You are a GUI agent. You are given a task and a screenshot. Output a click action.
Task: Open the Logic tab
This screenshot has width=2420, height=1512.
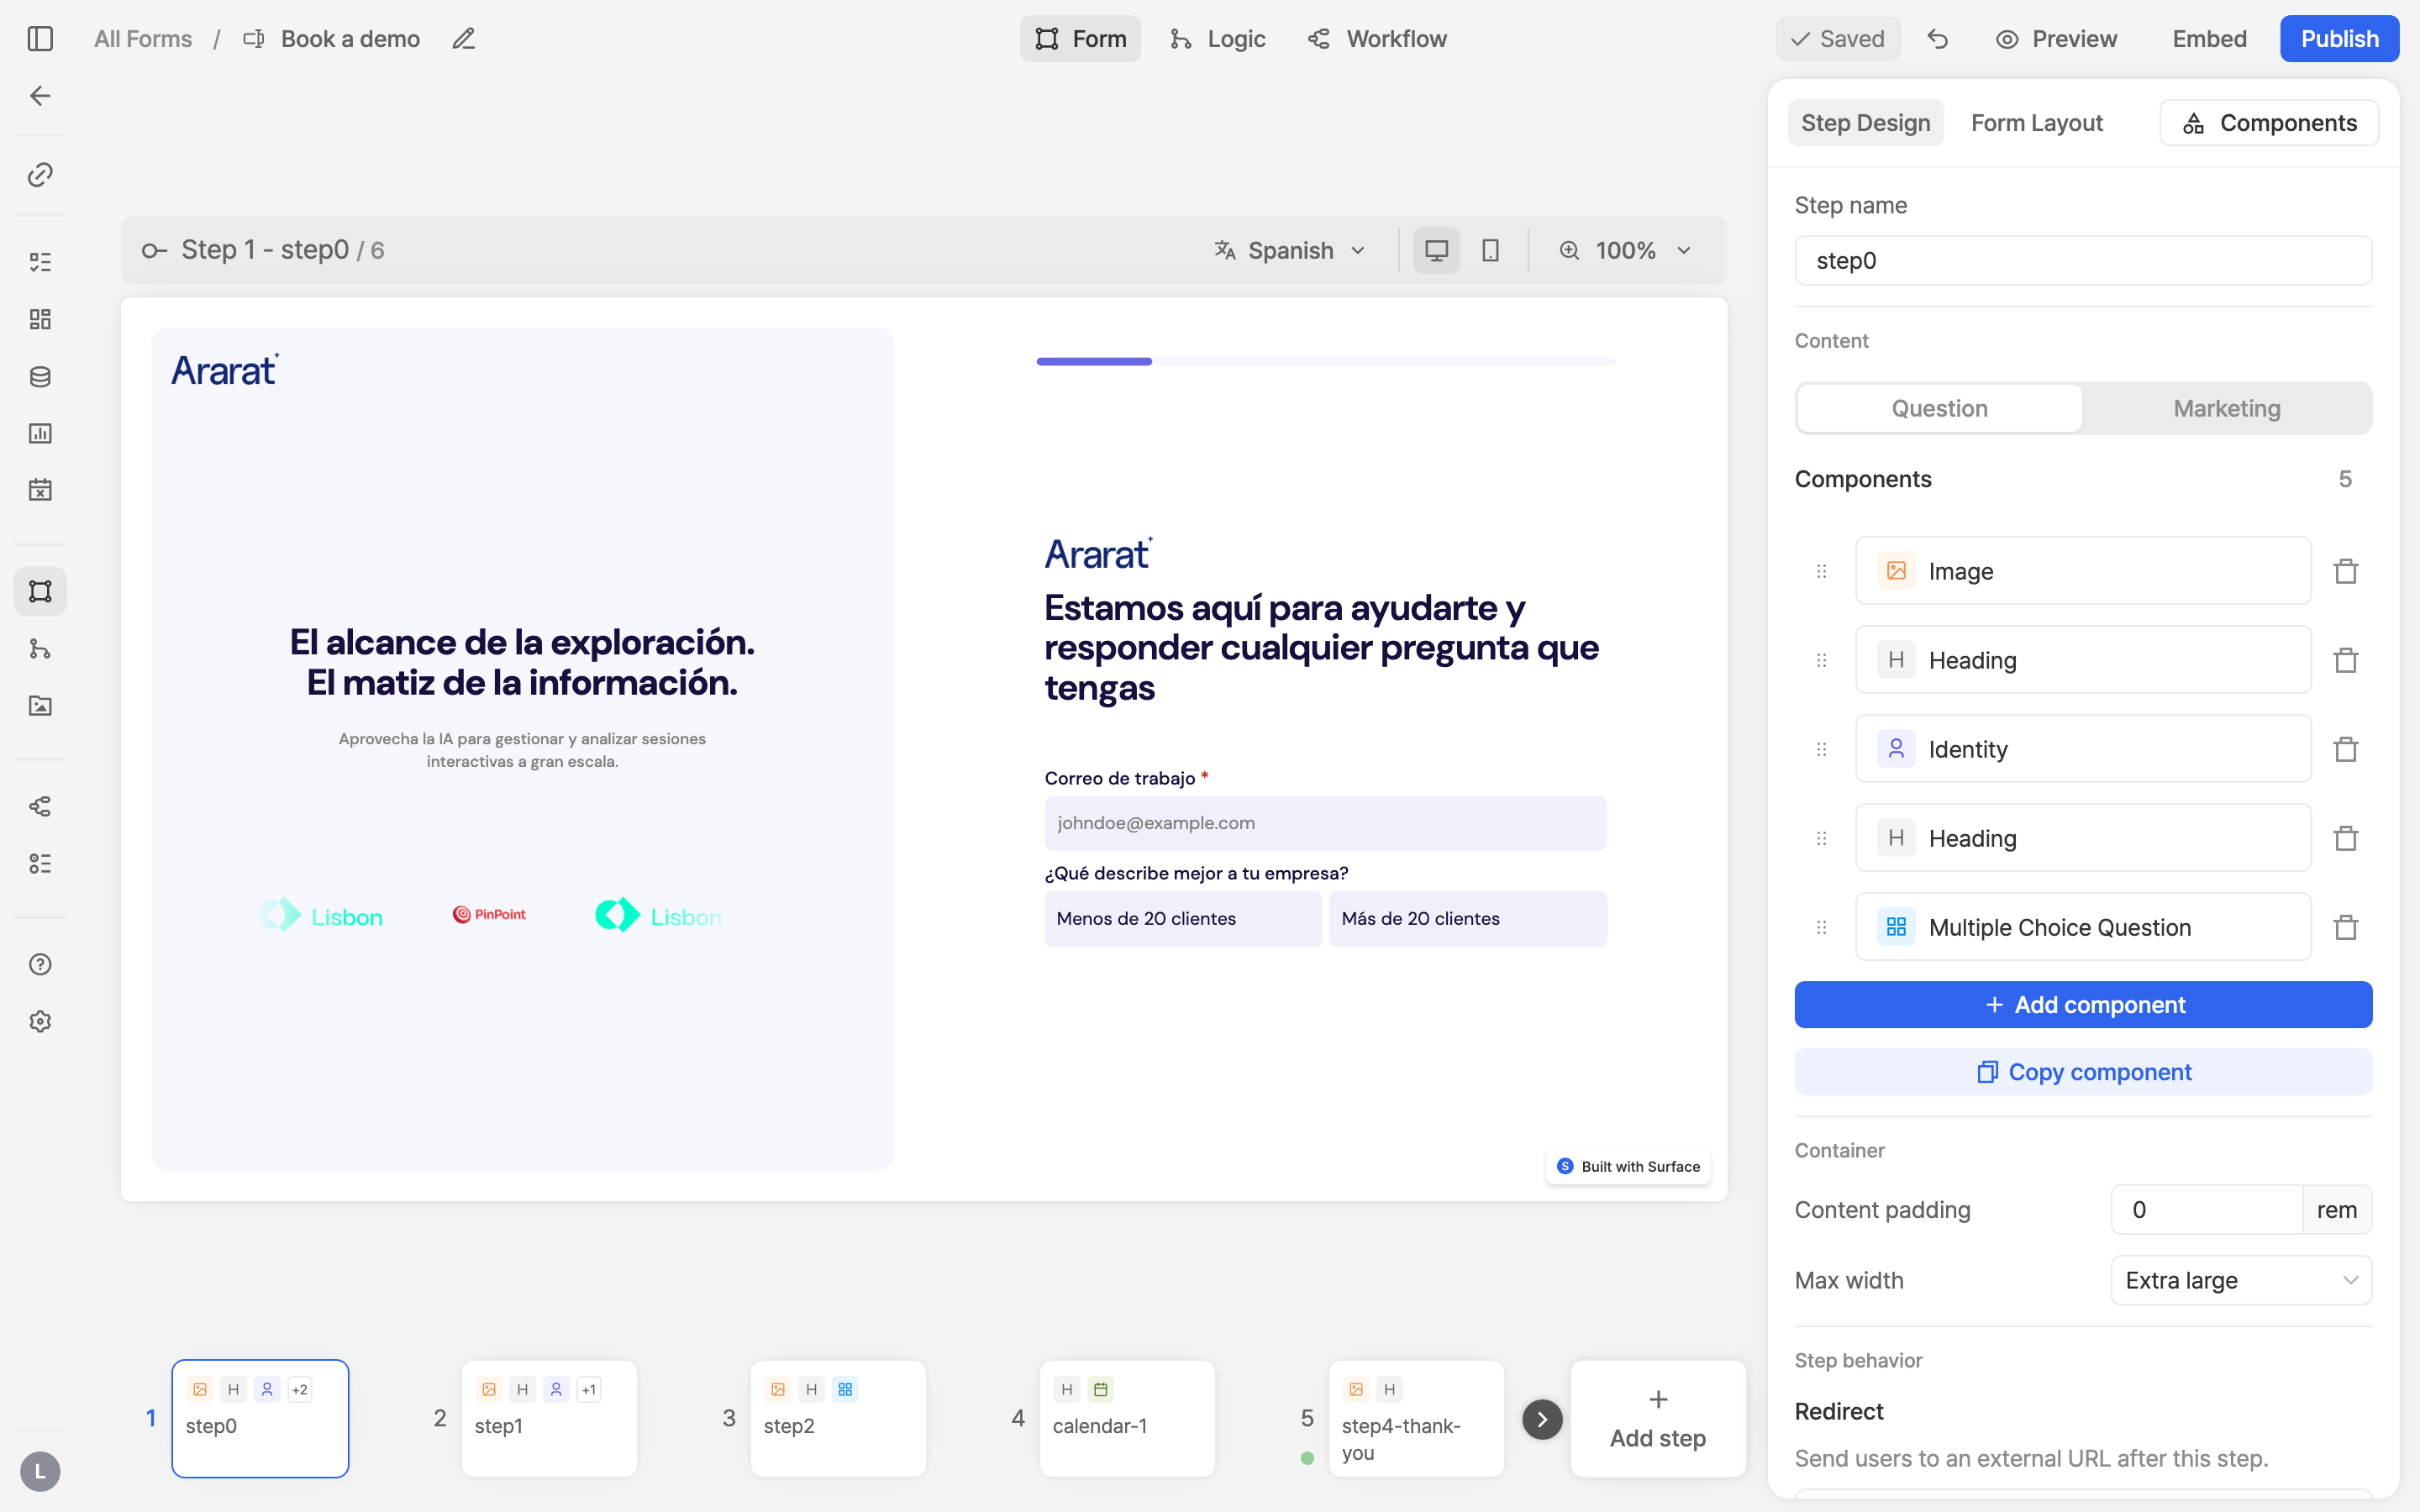pos(1217,39)
